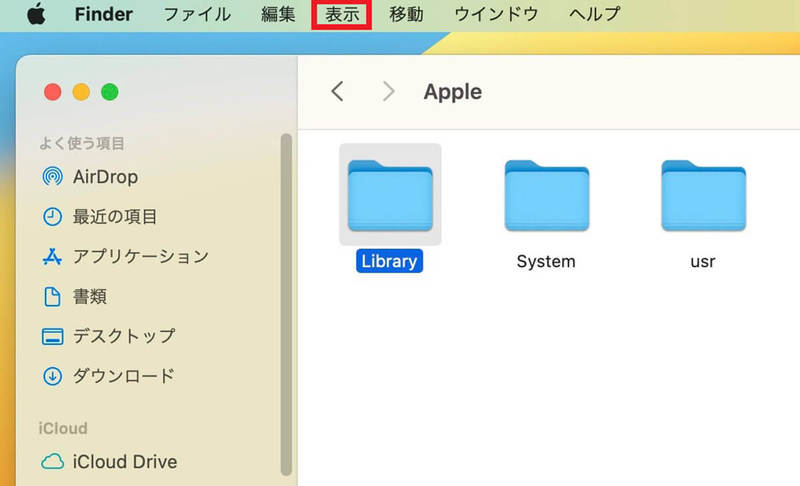Click the Apple window title

tap(453, 92)
